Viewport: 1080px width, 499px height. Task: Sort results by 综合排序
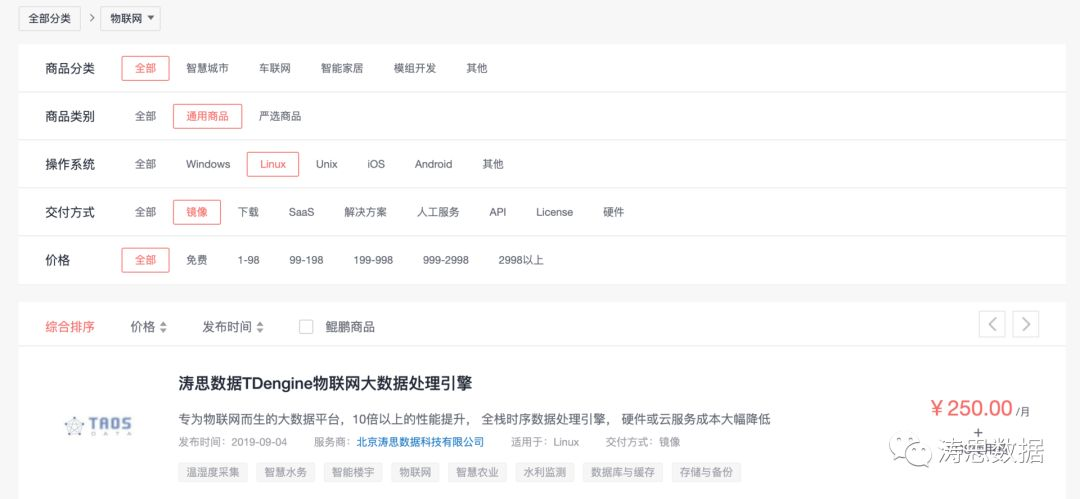pos(70,327)
